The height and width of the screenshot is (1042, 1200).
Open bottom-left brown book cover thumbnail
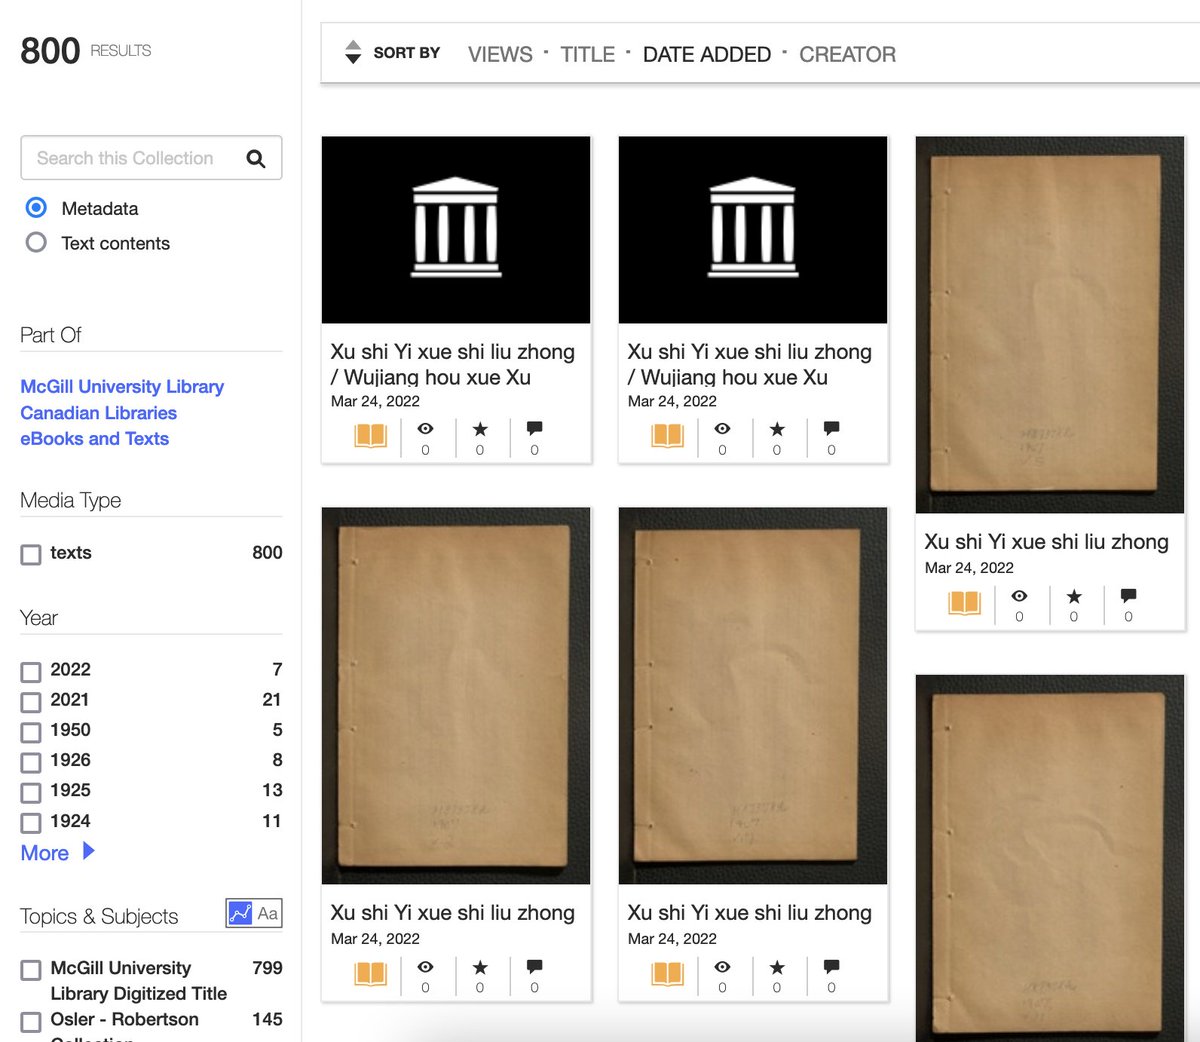456,696
